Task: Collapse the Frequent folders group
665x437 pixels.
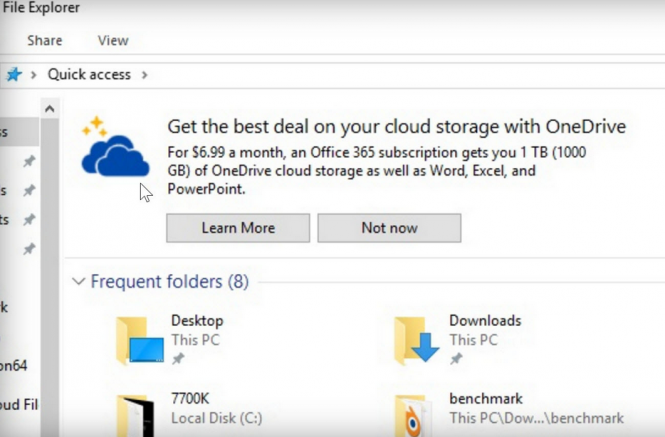Action: [x=78, y=282]
